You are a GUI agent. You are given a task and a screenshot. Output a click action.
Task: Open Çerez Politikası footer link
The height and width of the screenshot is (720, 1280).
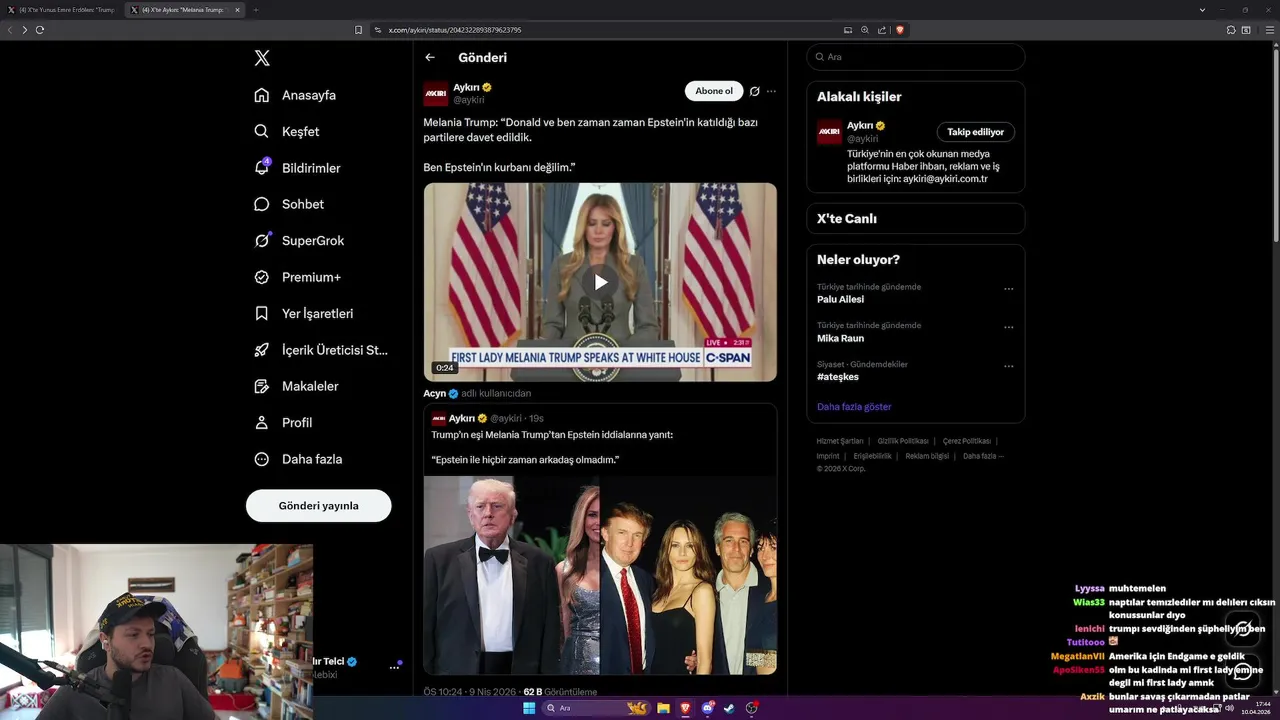(967, 441)
